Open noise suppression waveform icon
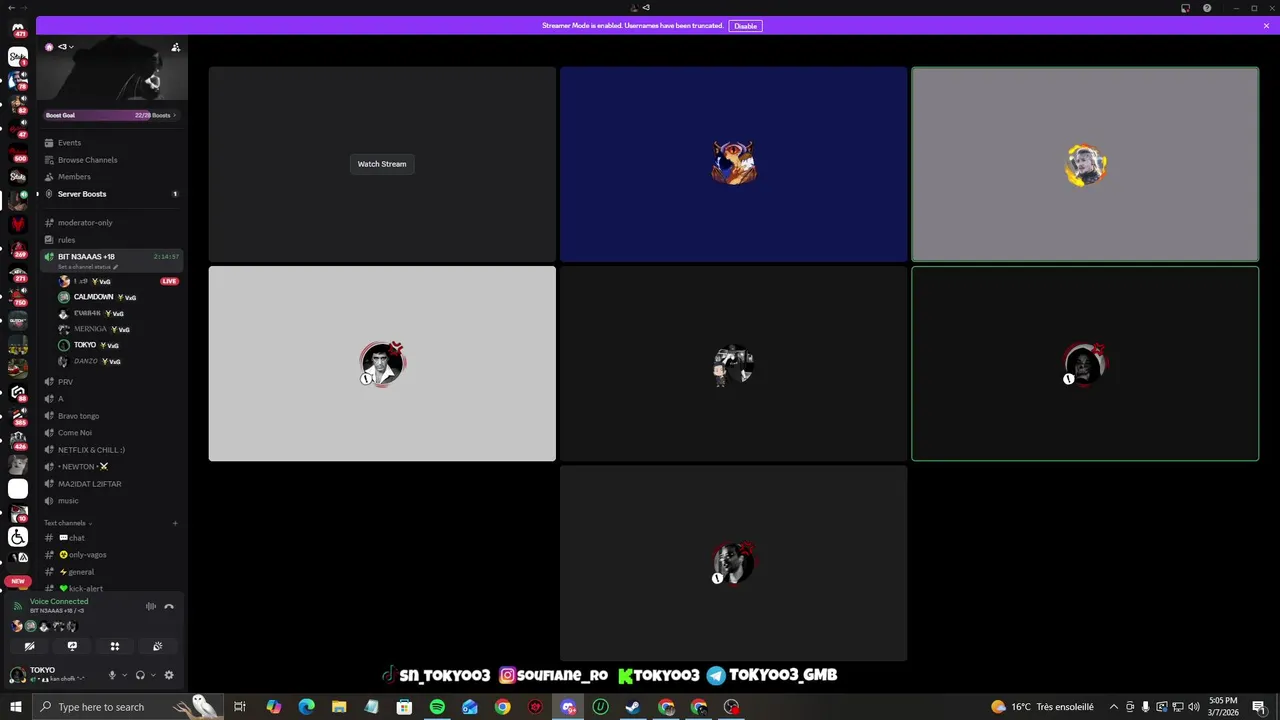Viewport: 1280px width, 720px height. 151,606
